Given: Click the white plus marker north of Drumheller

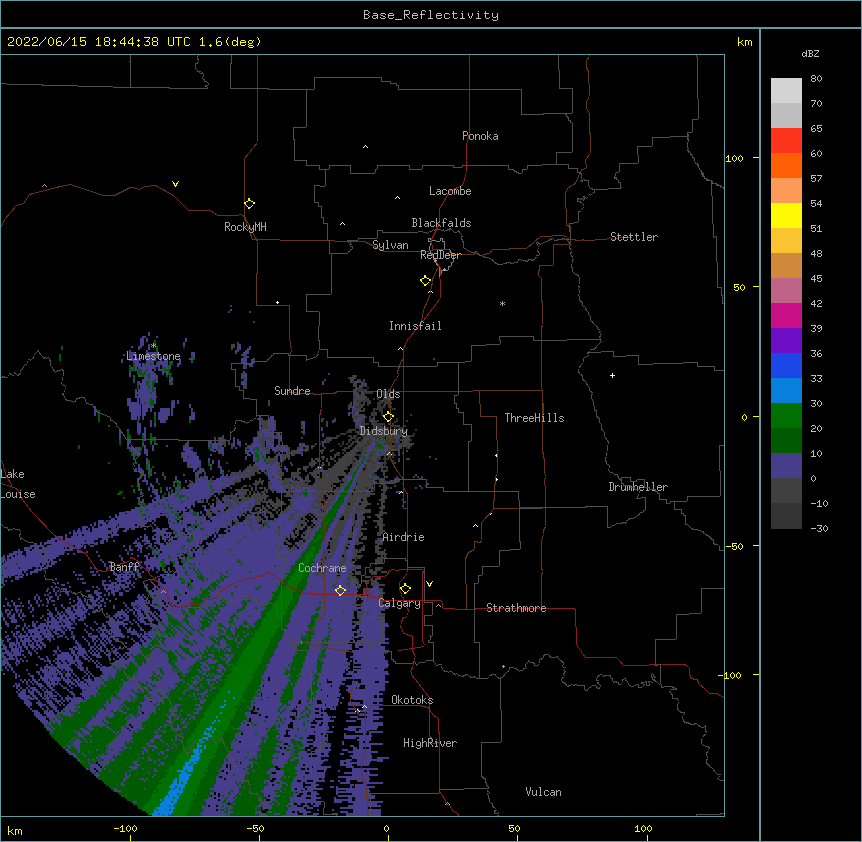Looking at the screenshot, I should [x=612, y=375].
